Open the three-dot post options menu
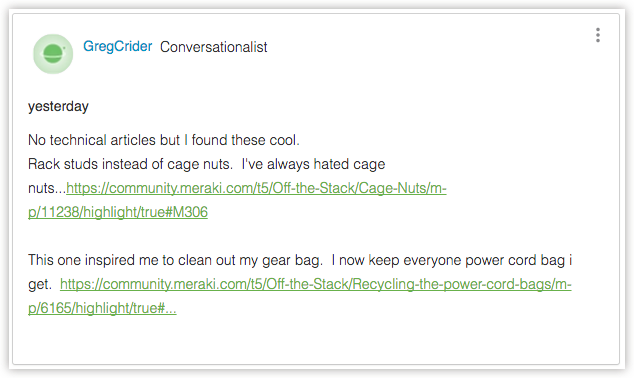The height and width of the screenshot is (378, 634). coord(598,35)
